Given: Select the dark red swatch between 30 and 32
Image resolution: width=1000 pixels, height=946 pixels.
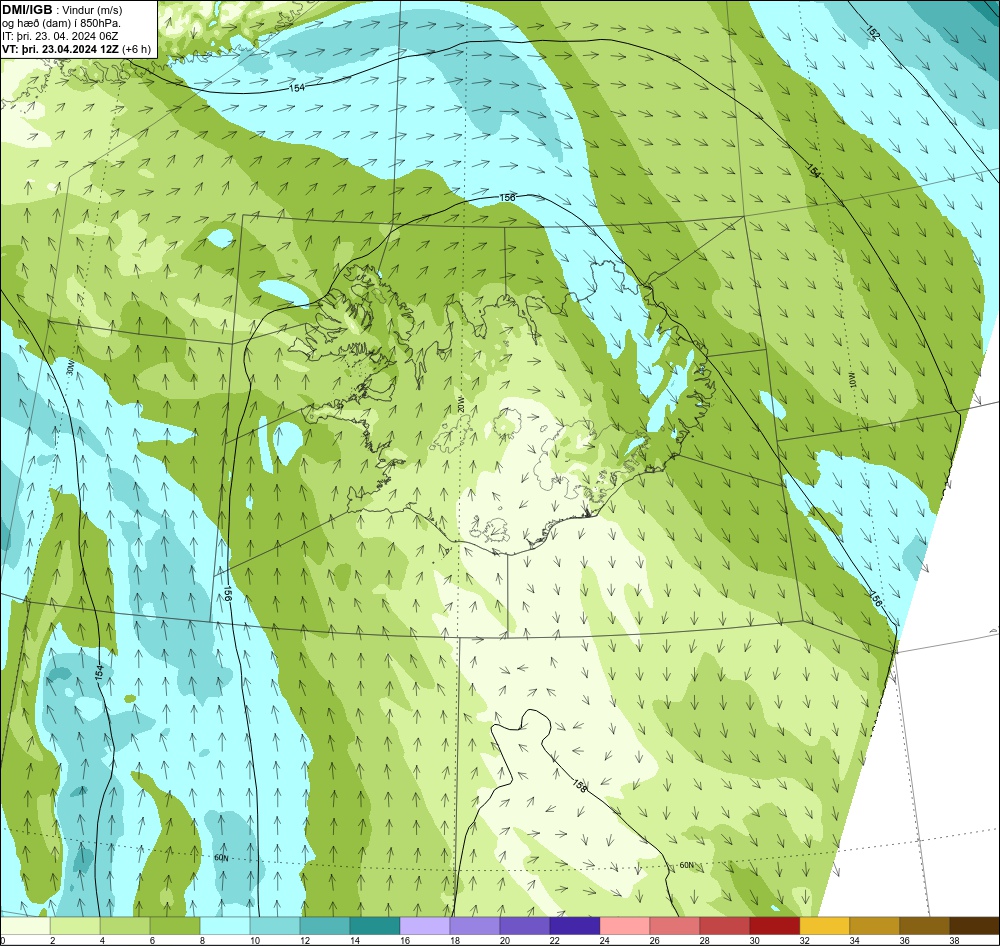Looking at the screenshot, I should (x=774, y=926).
